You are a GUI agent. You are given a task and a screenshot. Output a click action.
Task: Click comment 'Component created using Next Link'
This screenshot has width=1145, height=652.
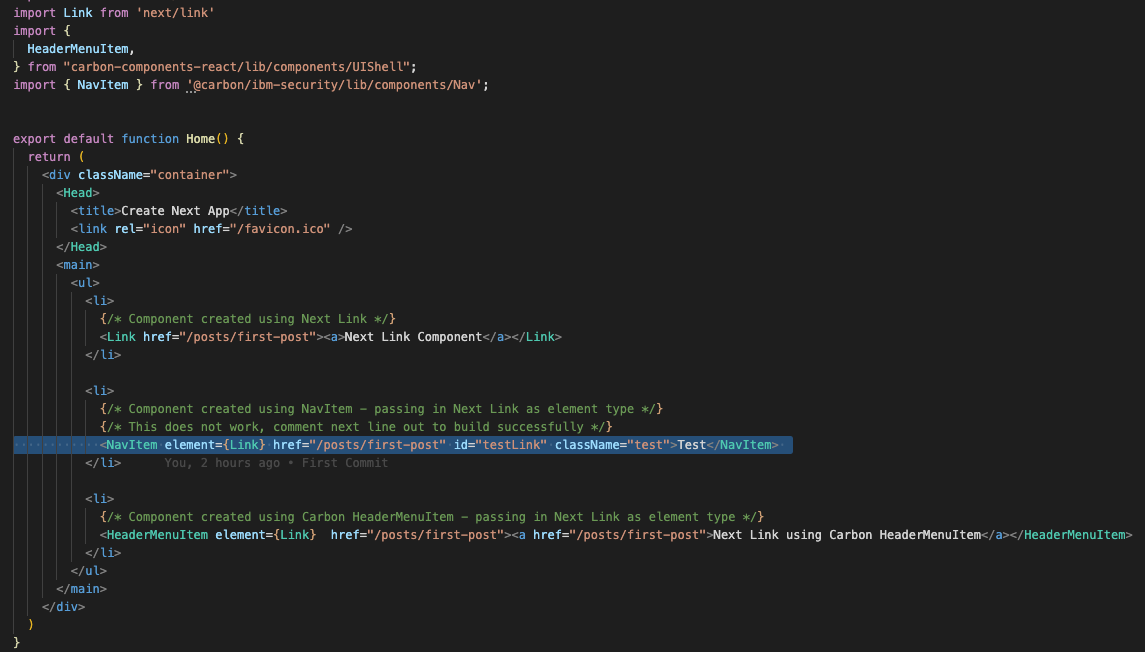pyautogui.click(x=248, y=319)
